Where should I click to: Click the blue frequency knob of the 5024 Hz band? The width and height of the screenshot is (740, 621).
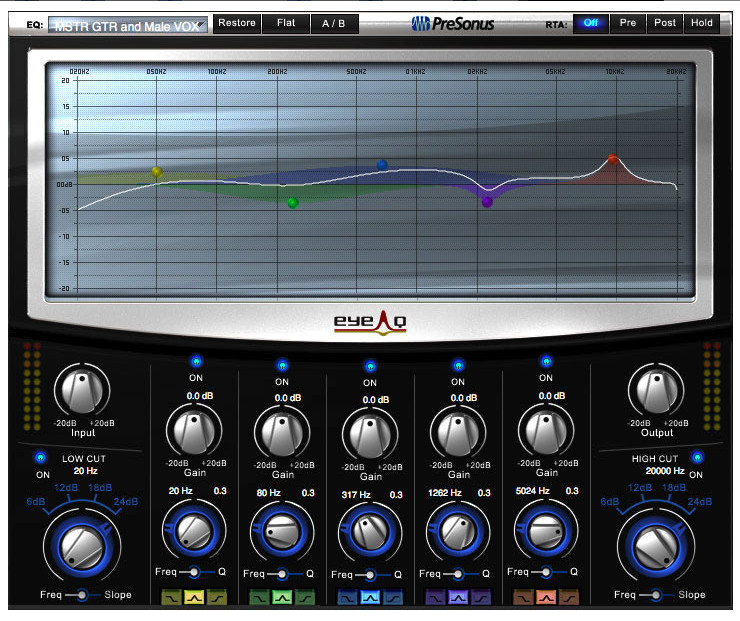546,530
